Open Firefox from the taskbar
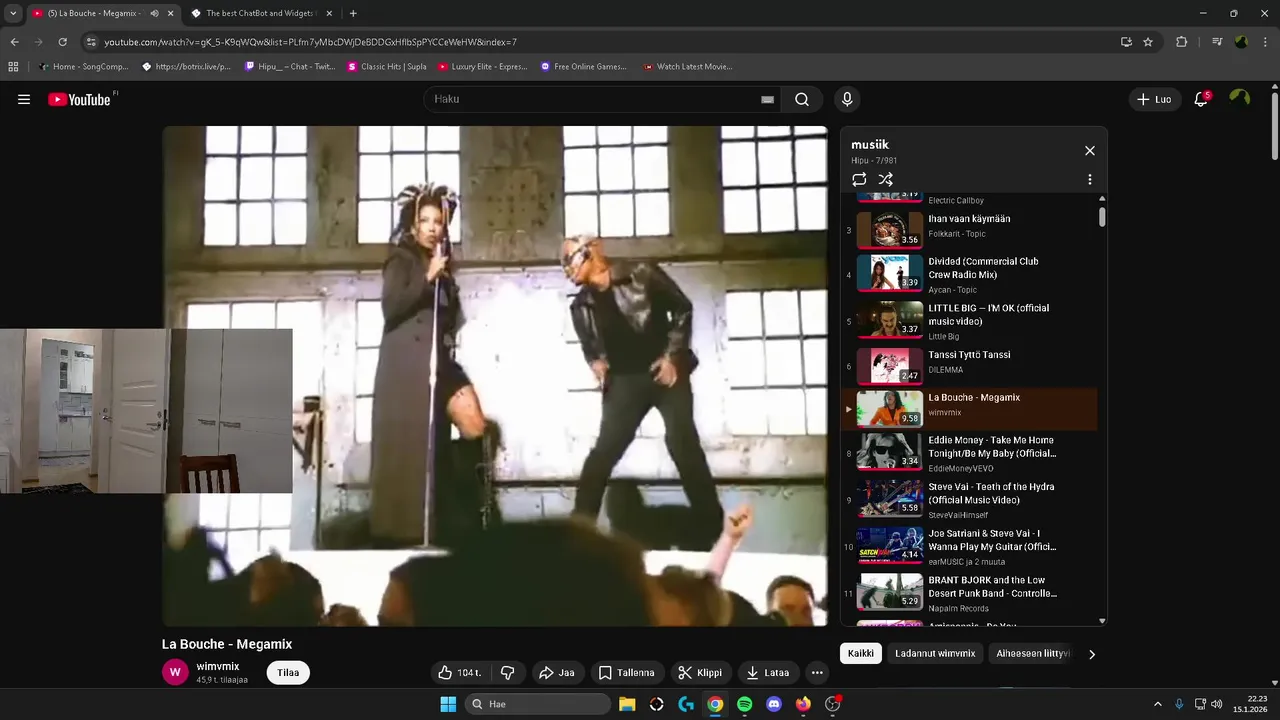The width and height of the screenshot is (1280, 720). point(803,704)
